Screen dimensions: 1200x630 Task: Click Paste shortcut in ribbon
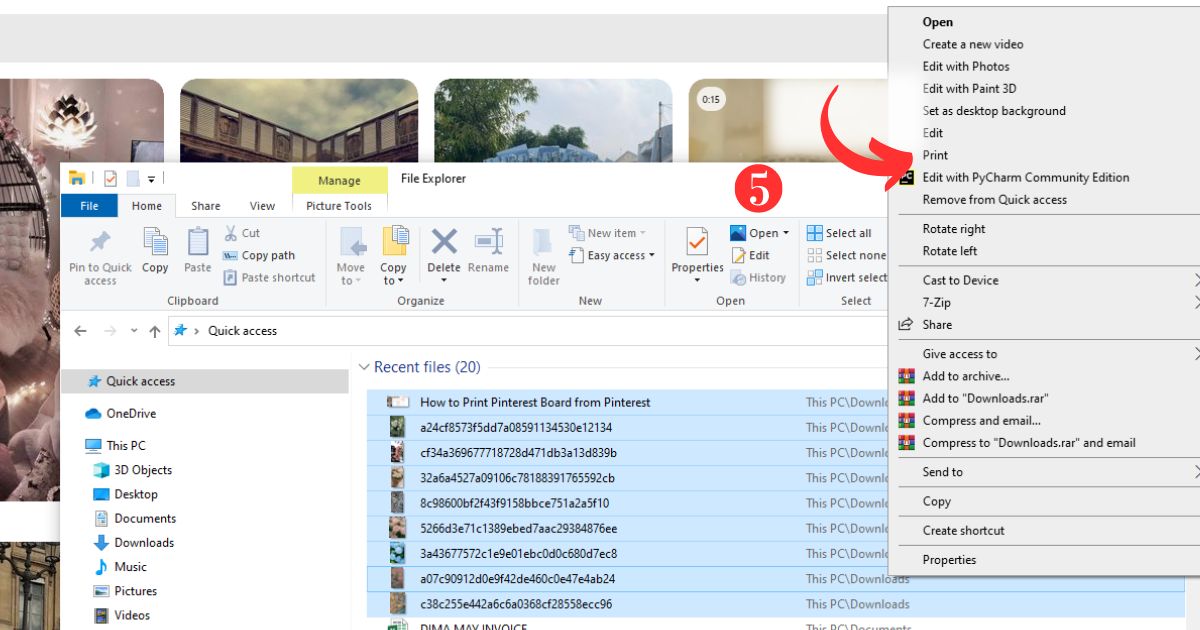[269, 277]
